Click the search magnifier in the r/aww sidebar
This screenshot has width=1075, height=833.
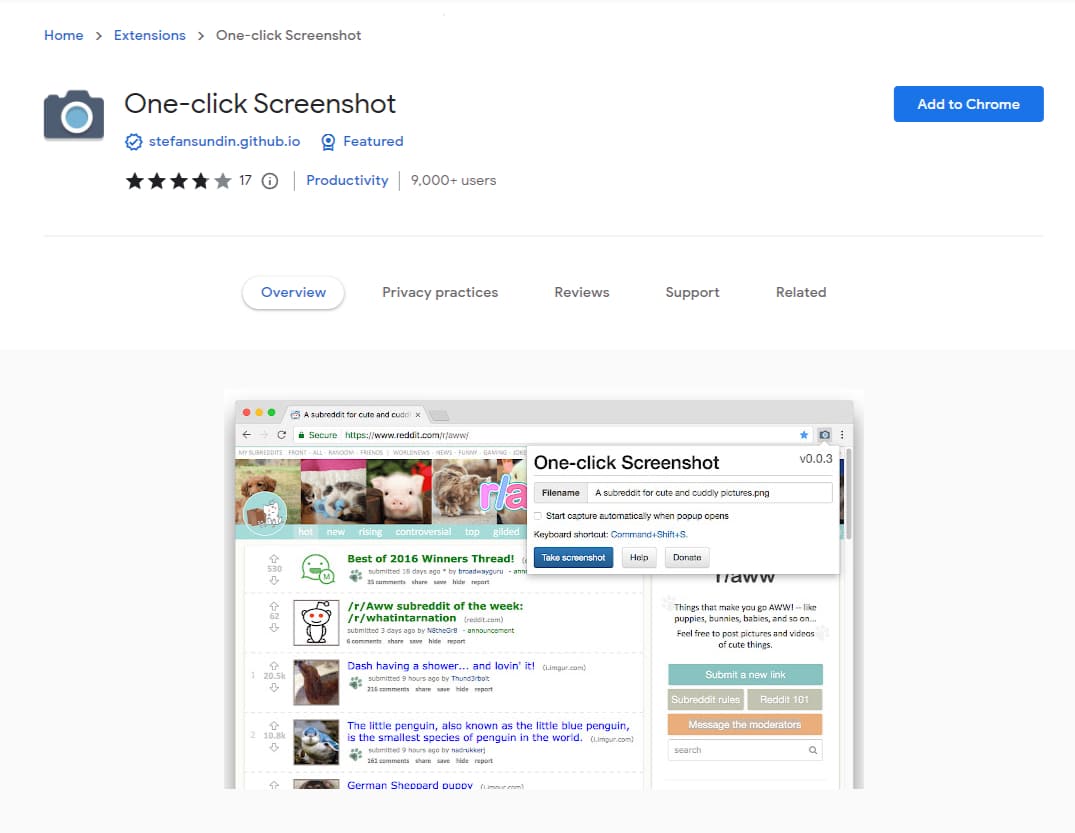[x=812, y=750]
